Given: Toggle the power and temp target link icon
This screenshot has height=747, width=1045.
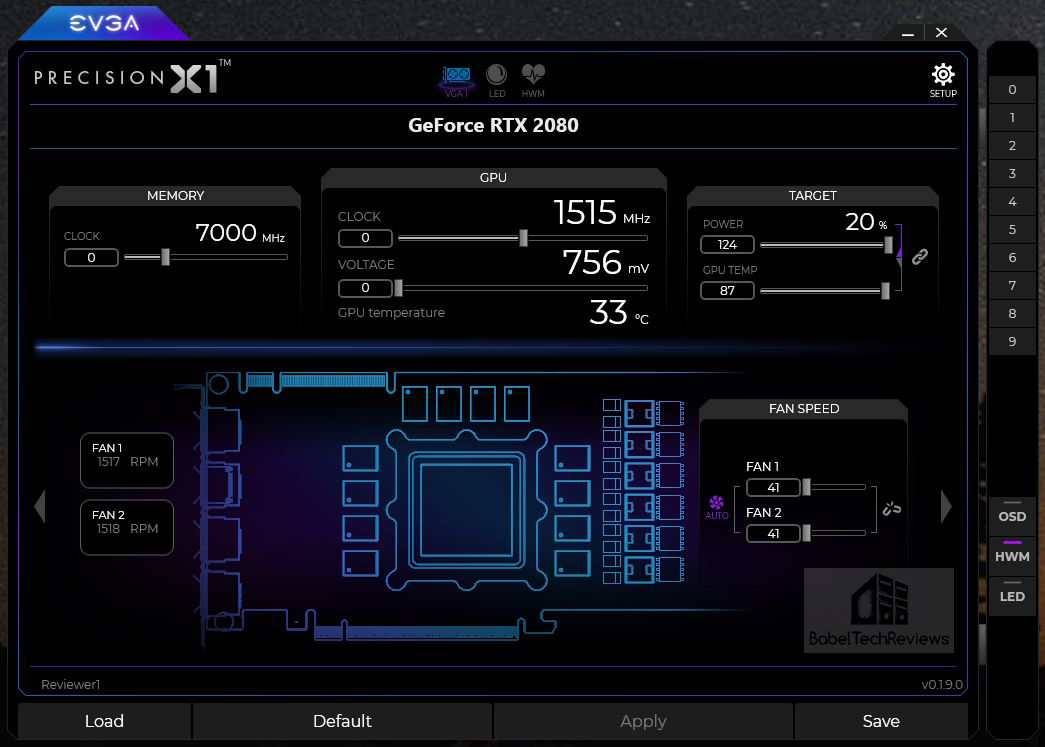Looking at the screenshot, I should (x=920, y=257).
